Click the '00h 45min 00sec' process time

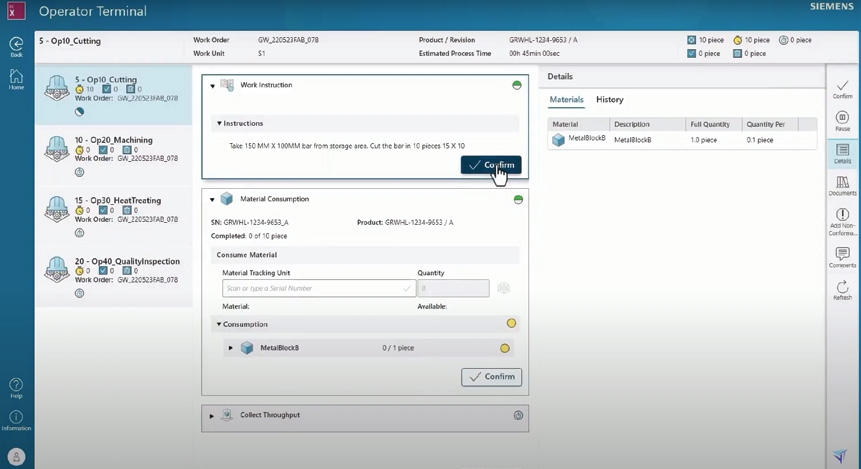[x=534, y=54]
